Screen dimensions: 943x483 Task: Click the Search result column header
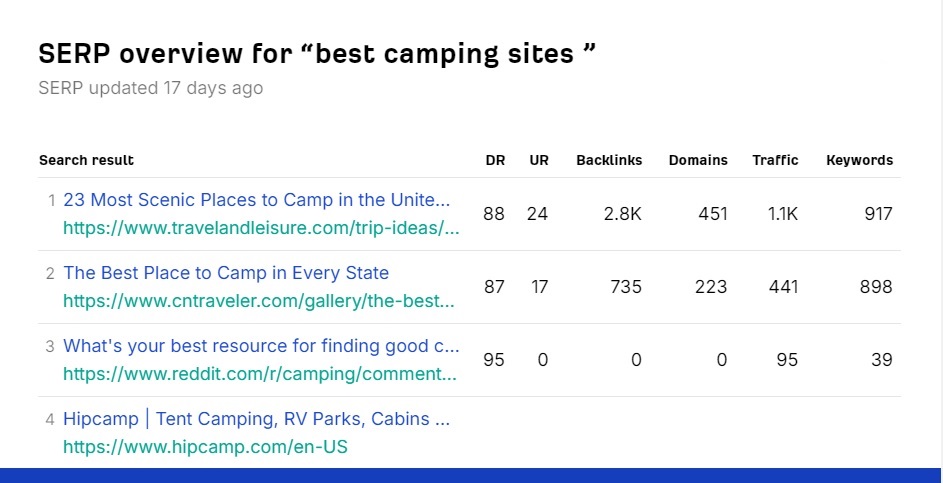[x=87, y=161]
